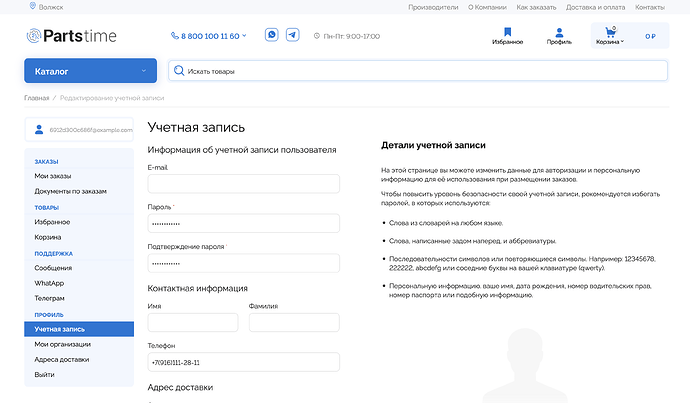690x403 pixels.
Task: Open Избранное bookmark icon in header
Action: point(508,36)
